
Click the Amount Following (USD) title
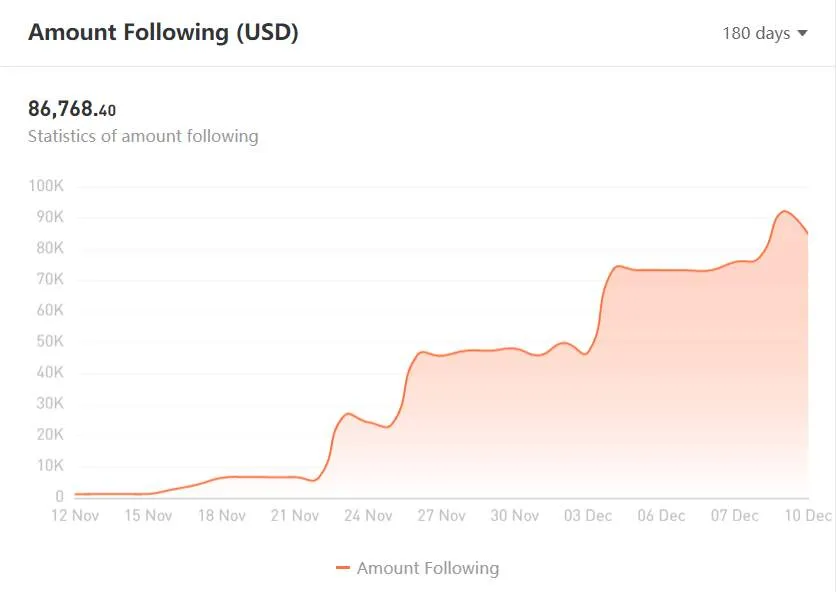163,32
